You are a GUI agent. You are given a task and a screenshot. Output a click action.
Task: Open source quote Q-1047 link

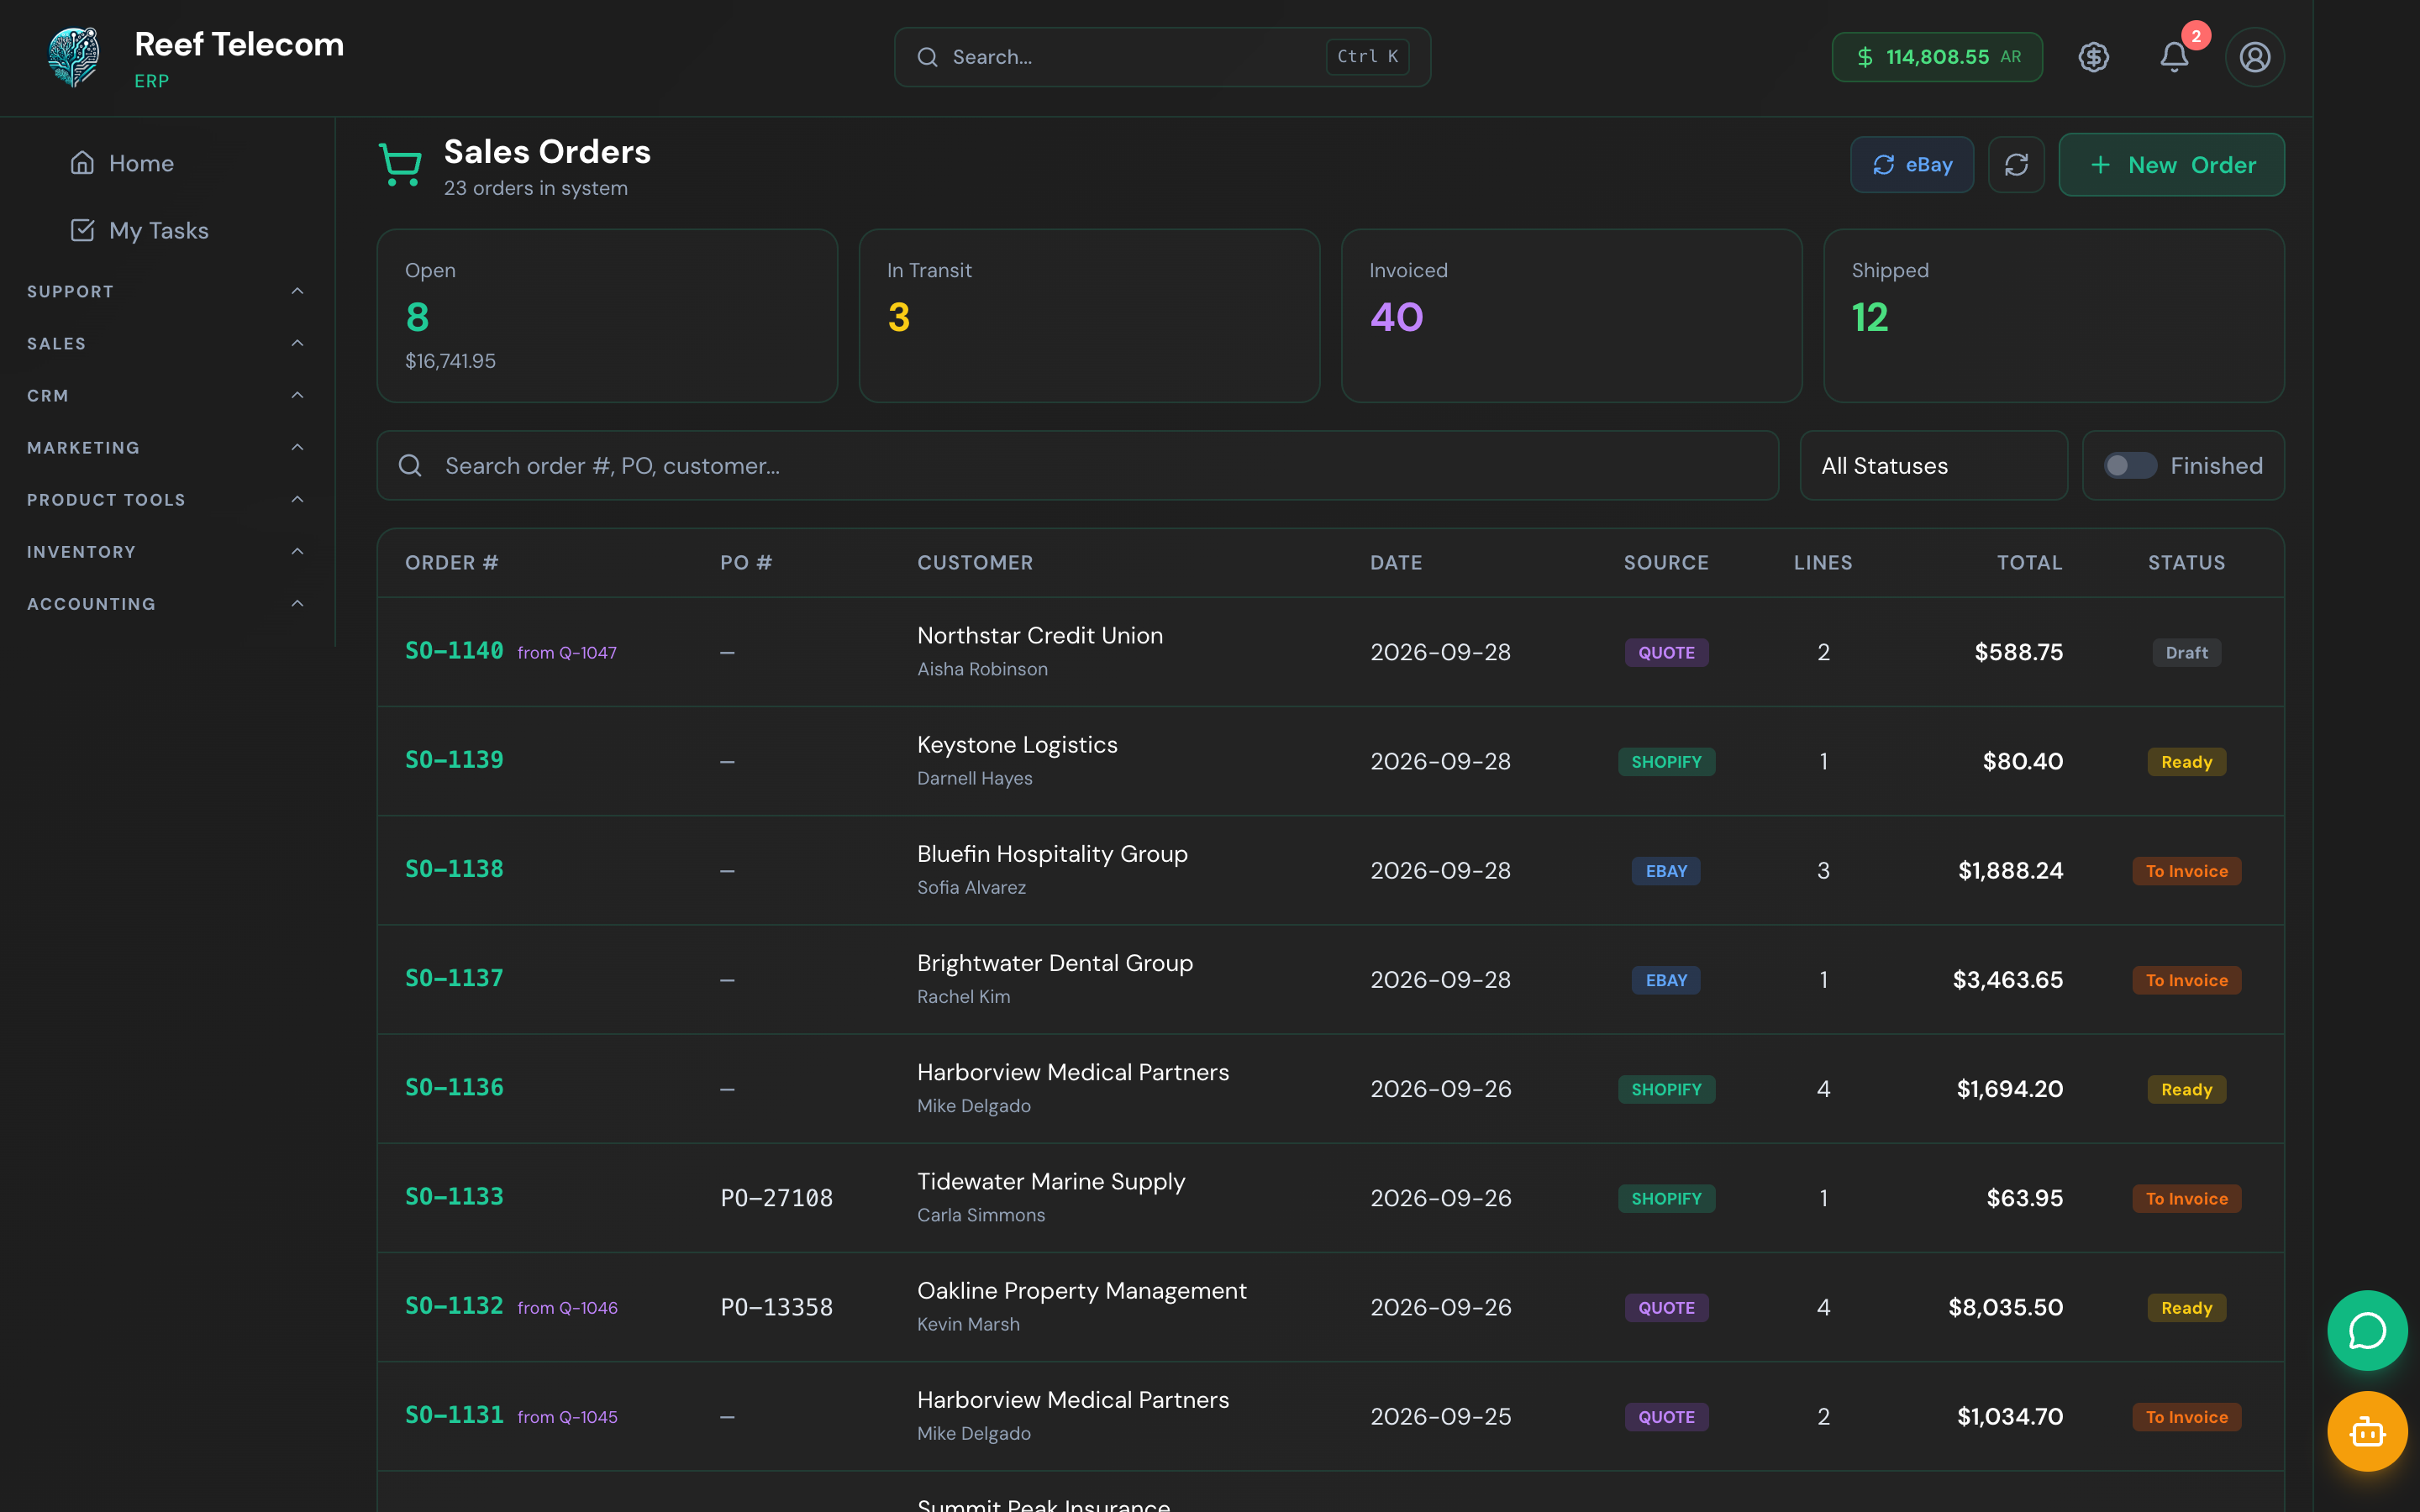567,652
